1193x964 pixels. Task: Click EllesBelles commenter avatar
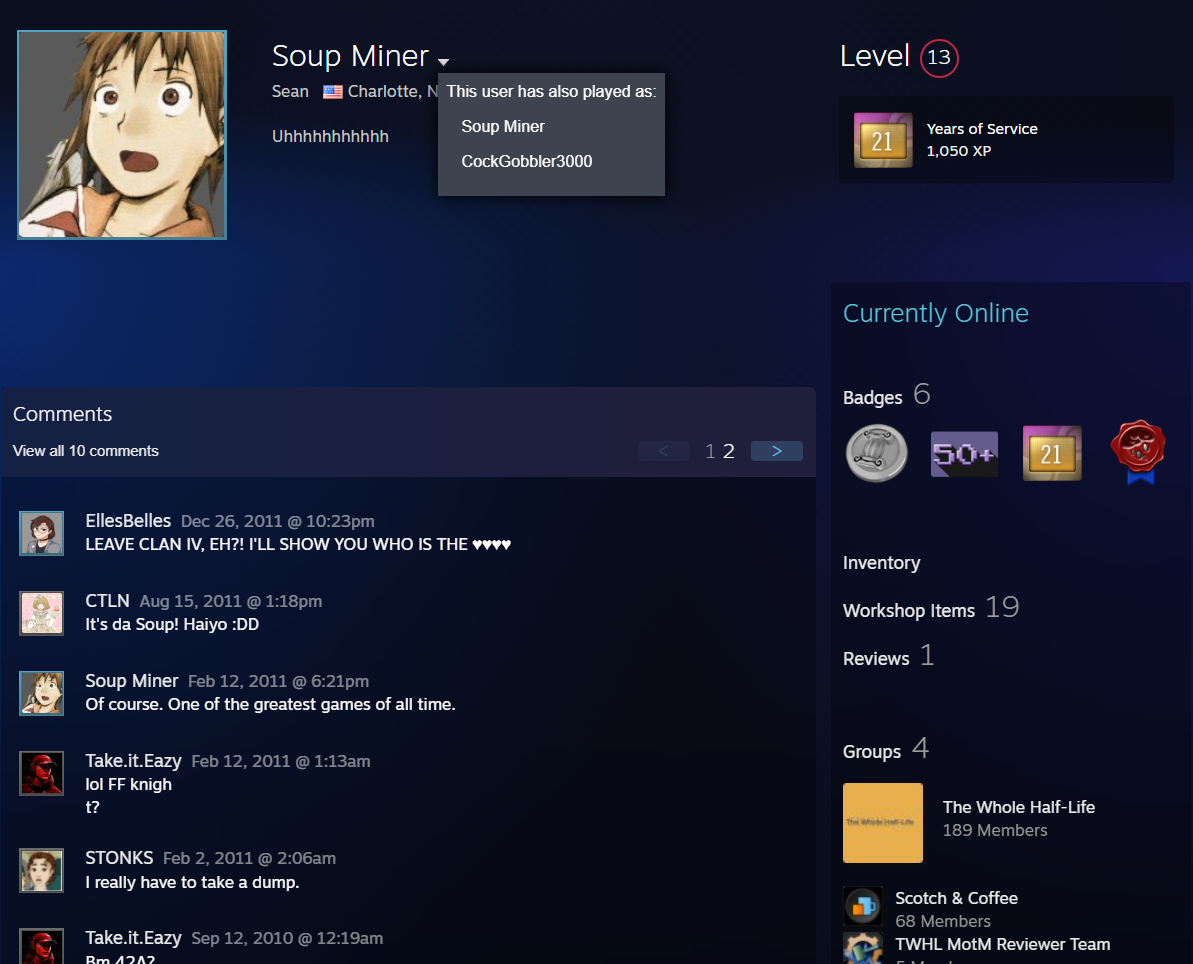pos(42,533)
